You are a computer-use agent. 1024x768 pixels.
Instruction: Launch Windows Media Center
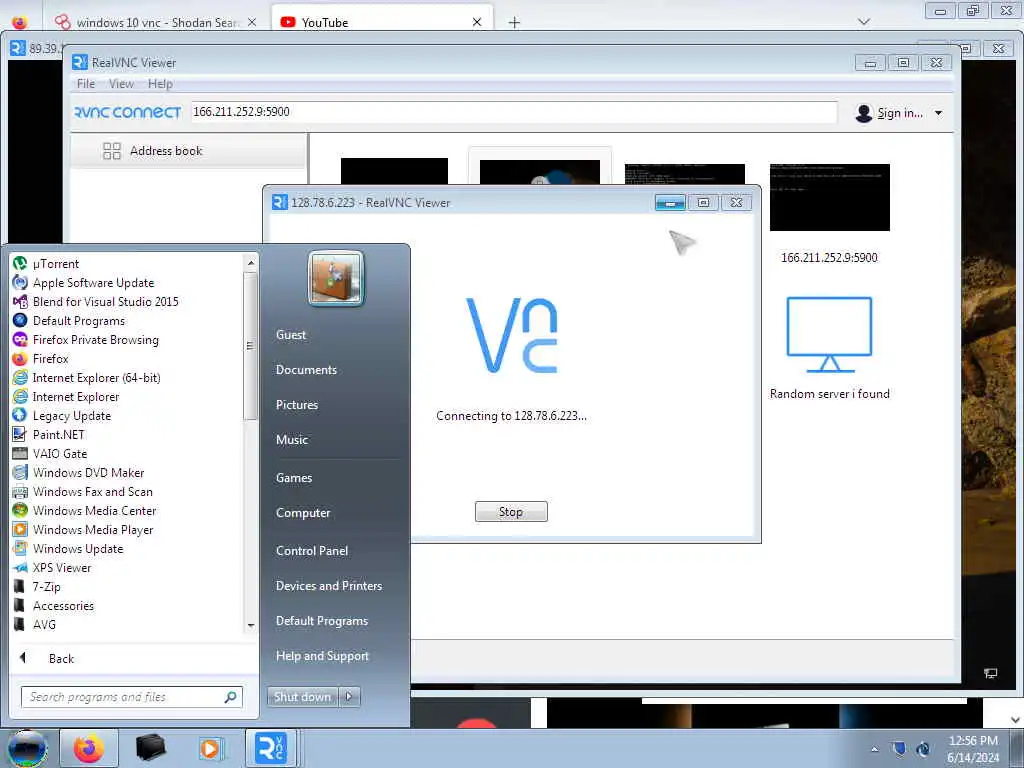point(94,511)
